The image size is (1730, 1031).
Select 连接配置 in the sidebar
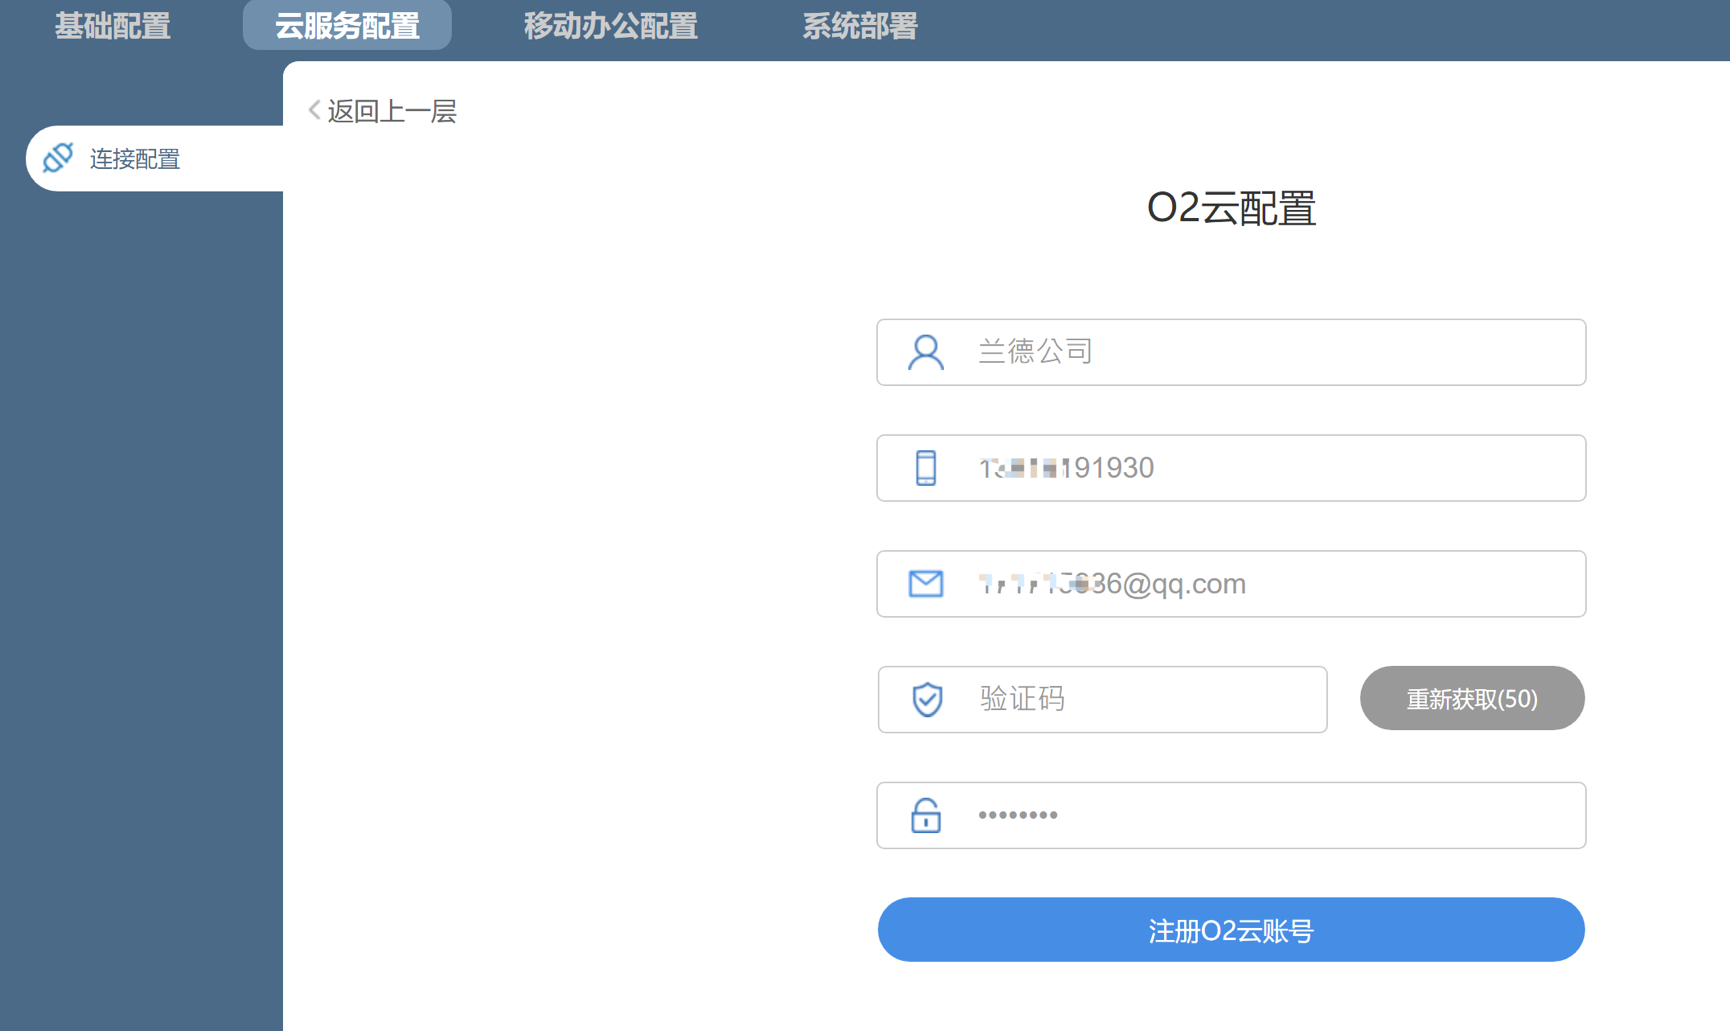(135, 159)
